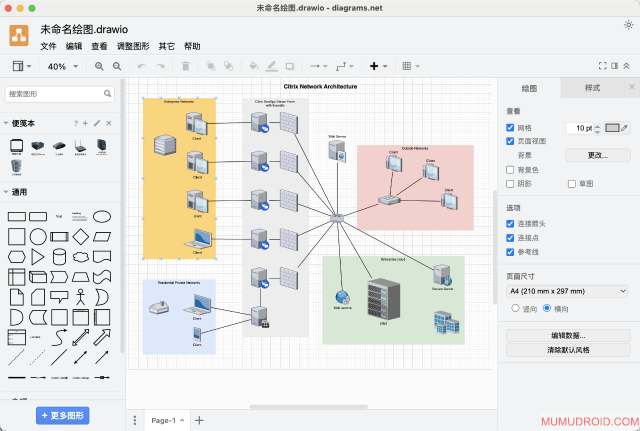
Task: Click the search magnifier in shapes search
Action: (107, 93)
